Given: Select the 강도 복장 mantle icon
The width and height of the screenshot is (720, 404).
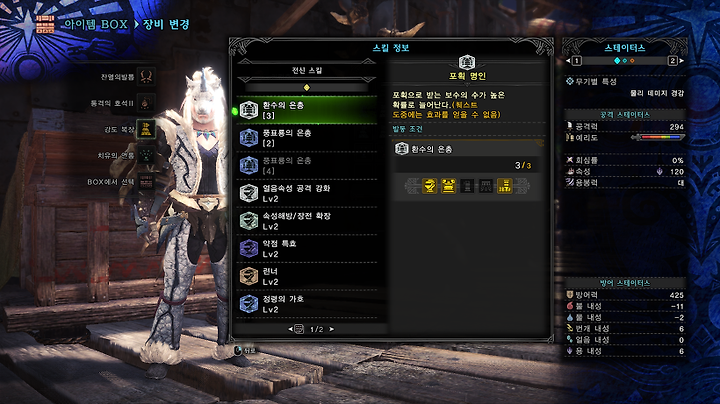Looking at the screenshot, I should click(x=146, y=129).
